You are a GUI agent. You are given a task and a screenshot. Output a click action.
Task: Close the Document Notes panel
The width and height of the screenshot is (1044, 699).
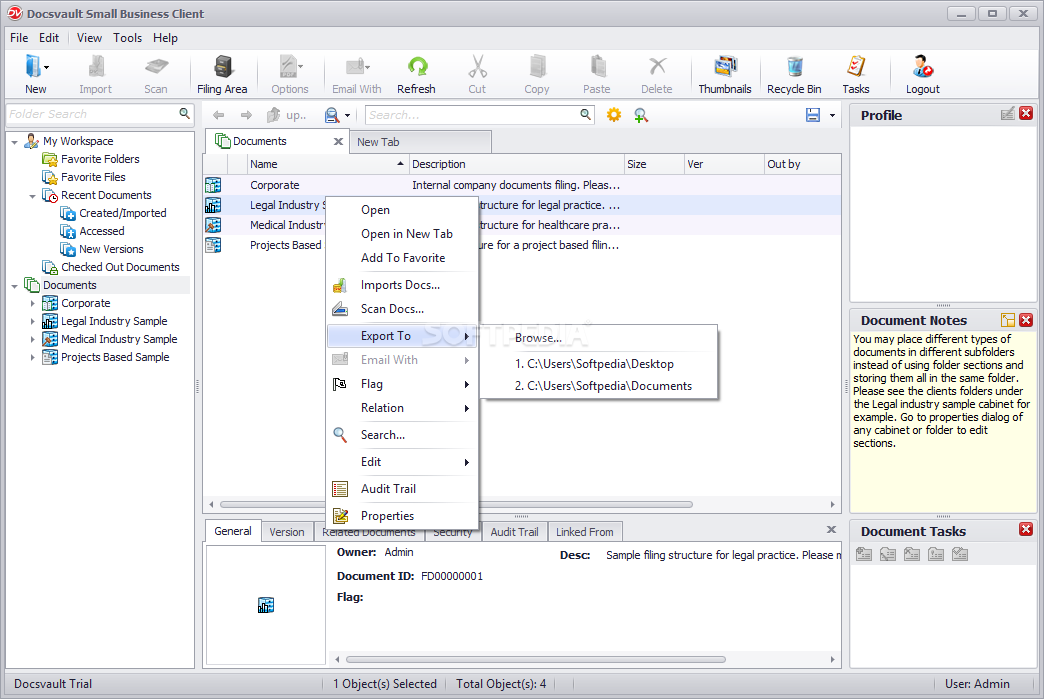[x=1026, y=320]
